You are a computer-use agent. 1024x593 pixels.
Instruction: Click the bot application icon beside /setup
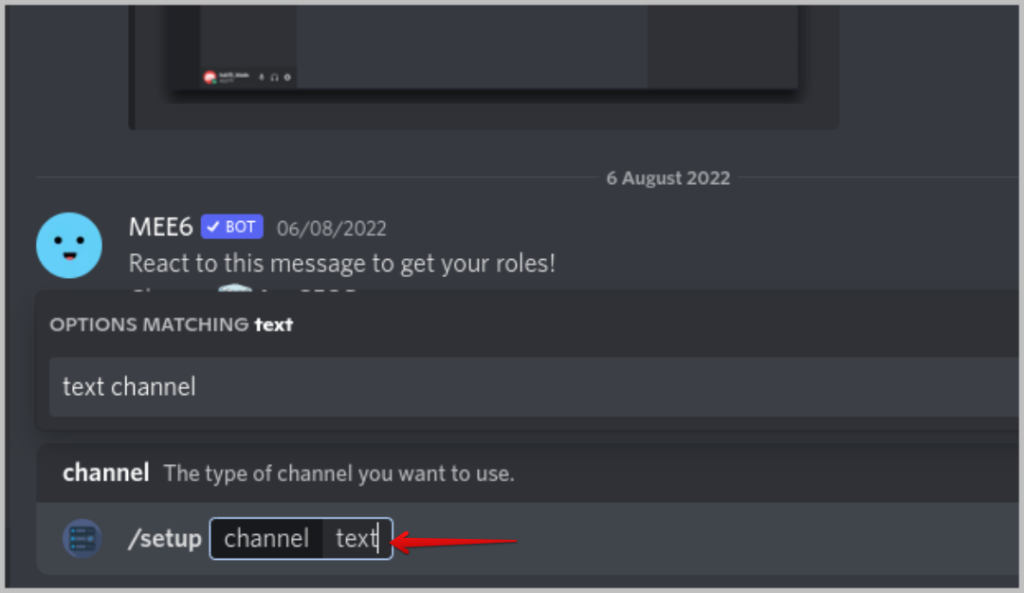82,539
